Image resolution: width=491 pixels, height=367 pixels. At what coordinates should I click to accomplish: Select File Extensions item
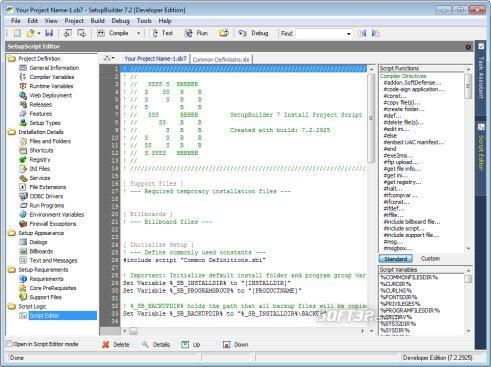(48, 187)
